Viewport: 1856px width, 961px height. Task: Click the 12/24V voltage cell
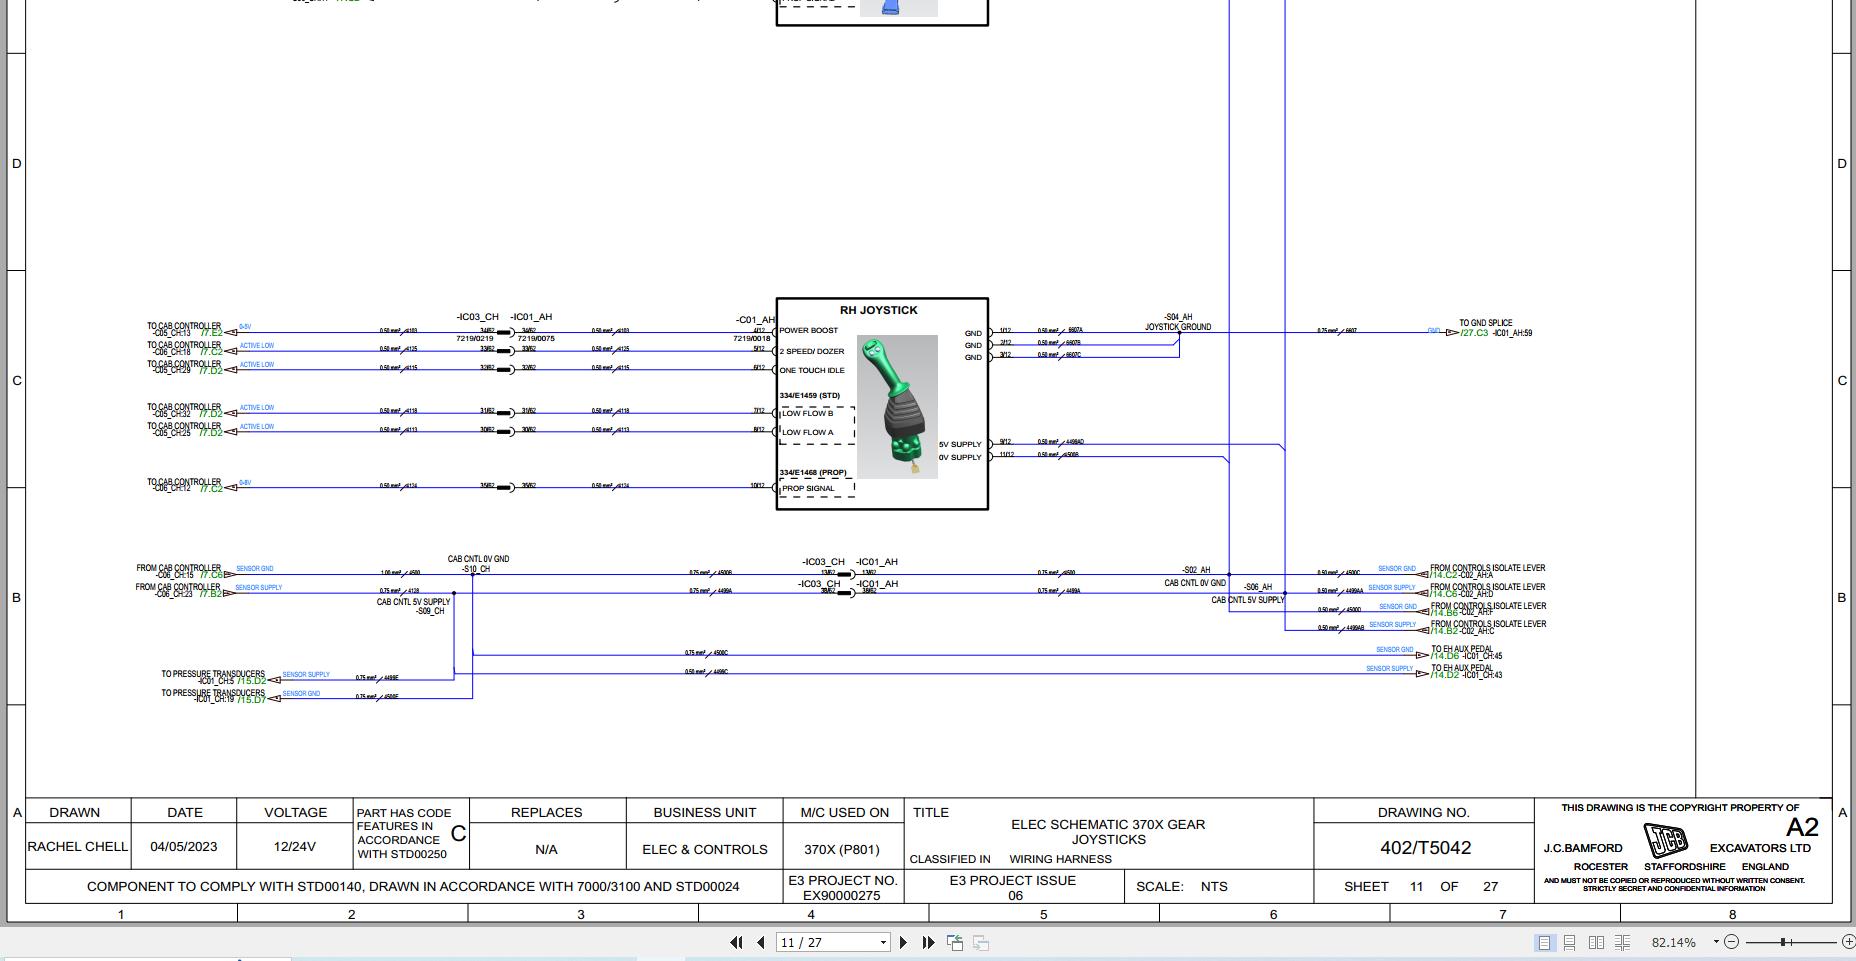(x=294, y=846)
